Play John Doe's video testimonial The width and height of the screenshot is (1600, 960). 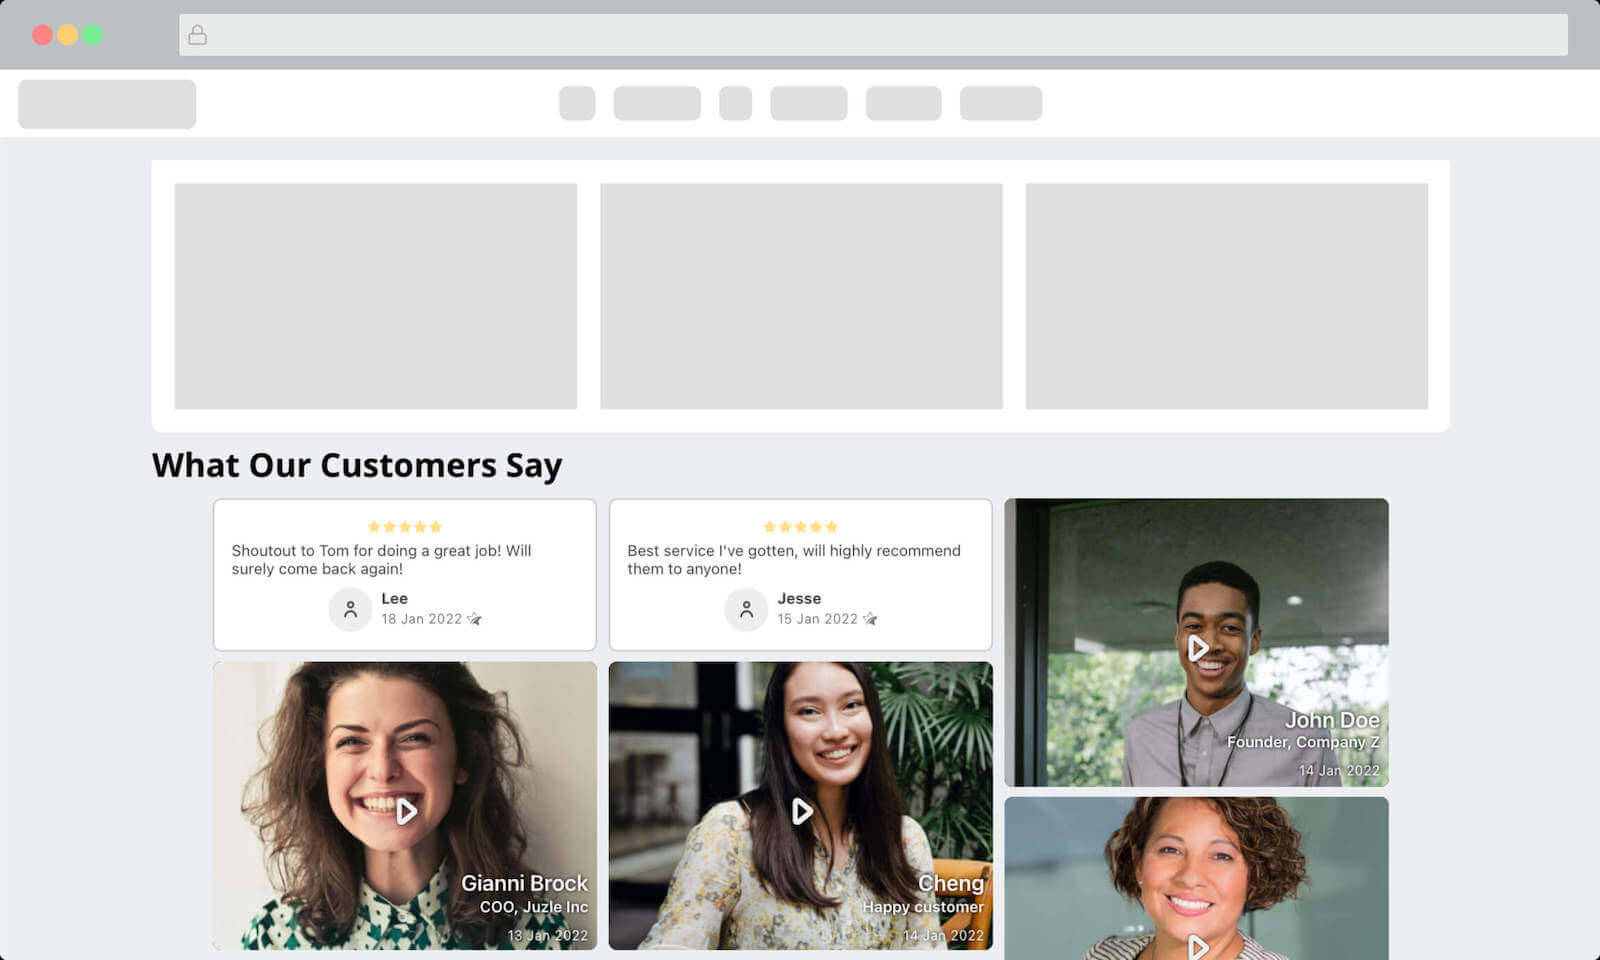click(1198, 647)
